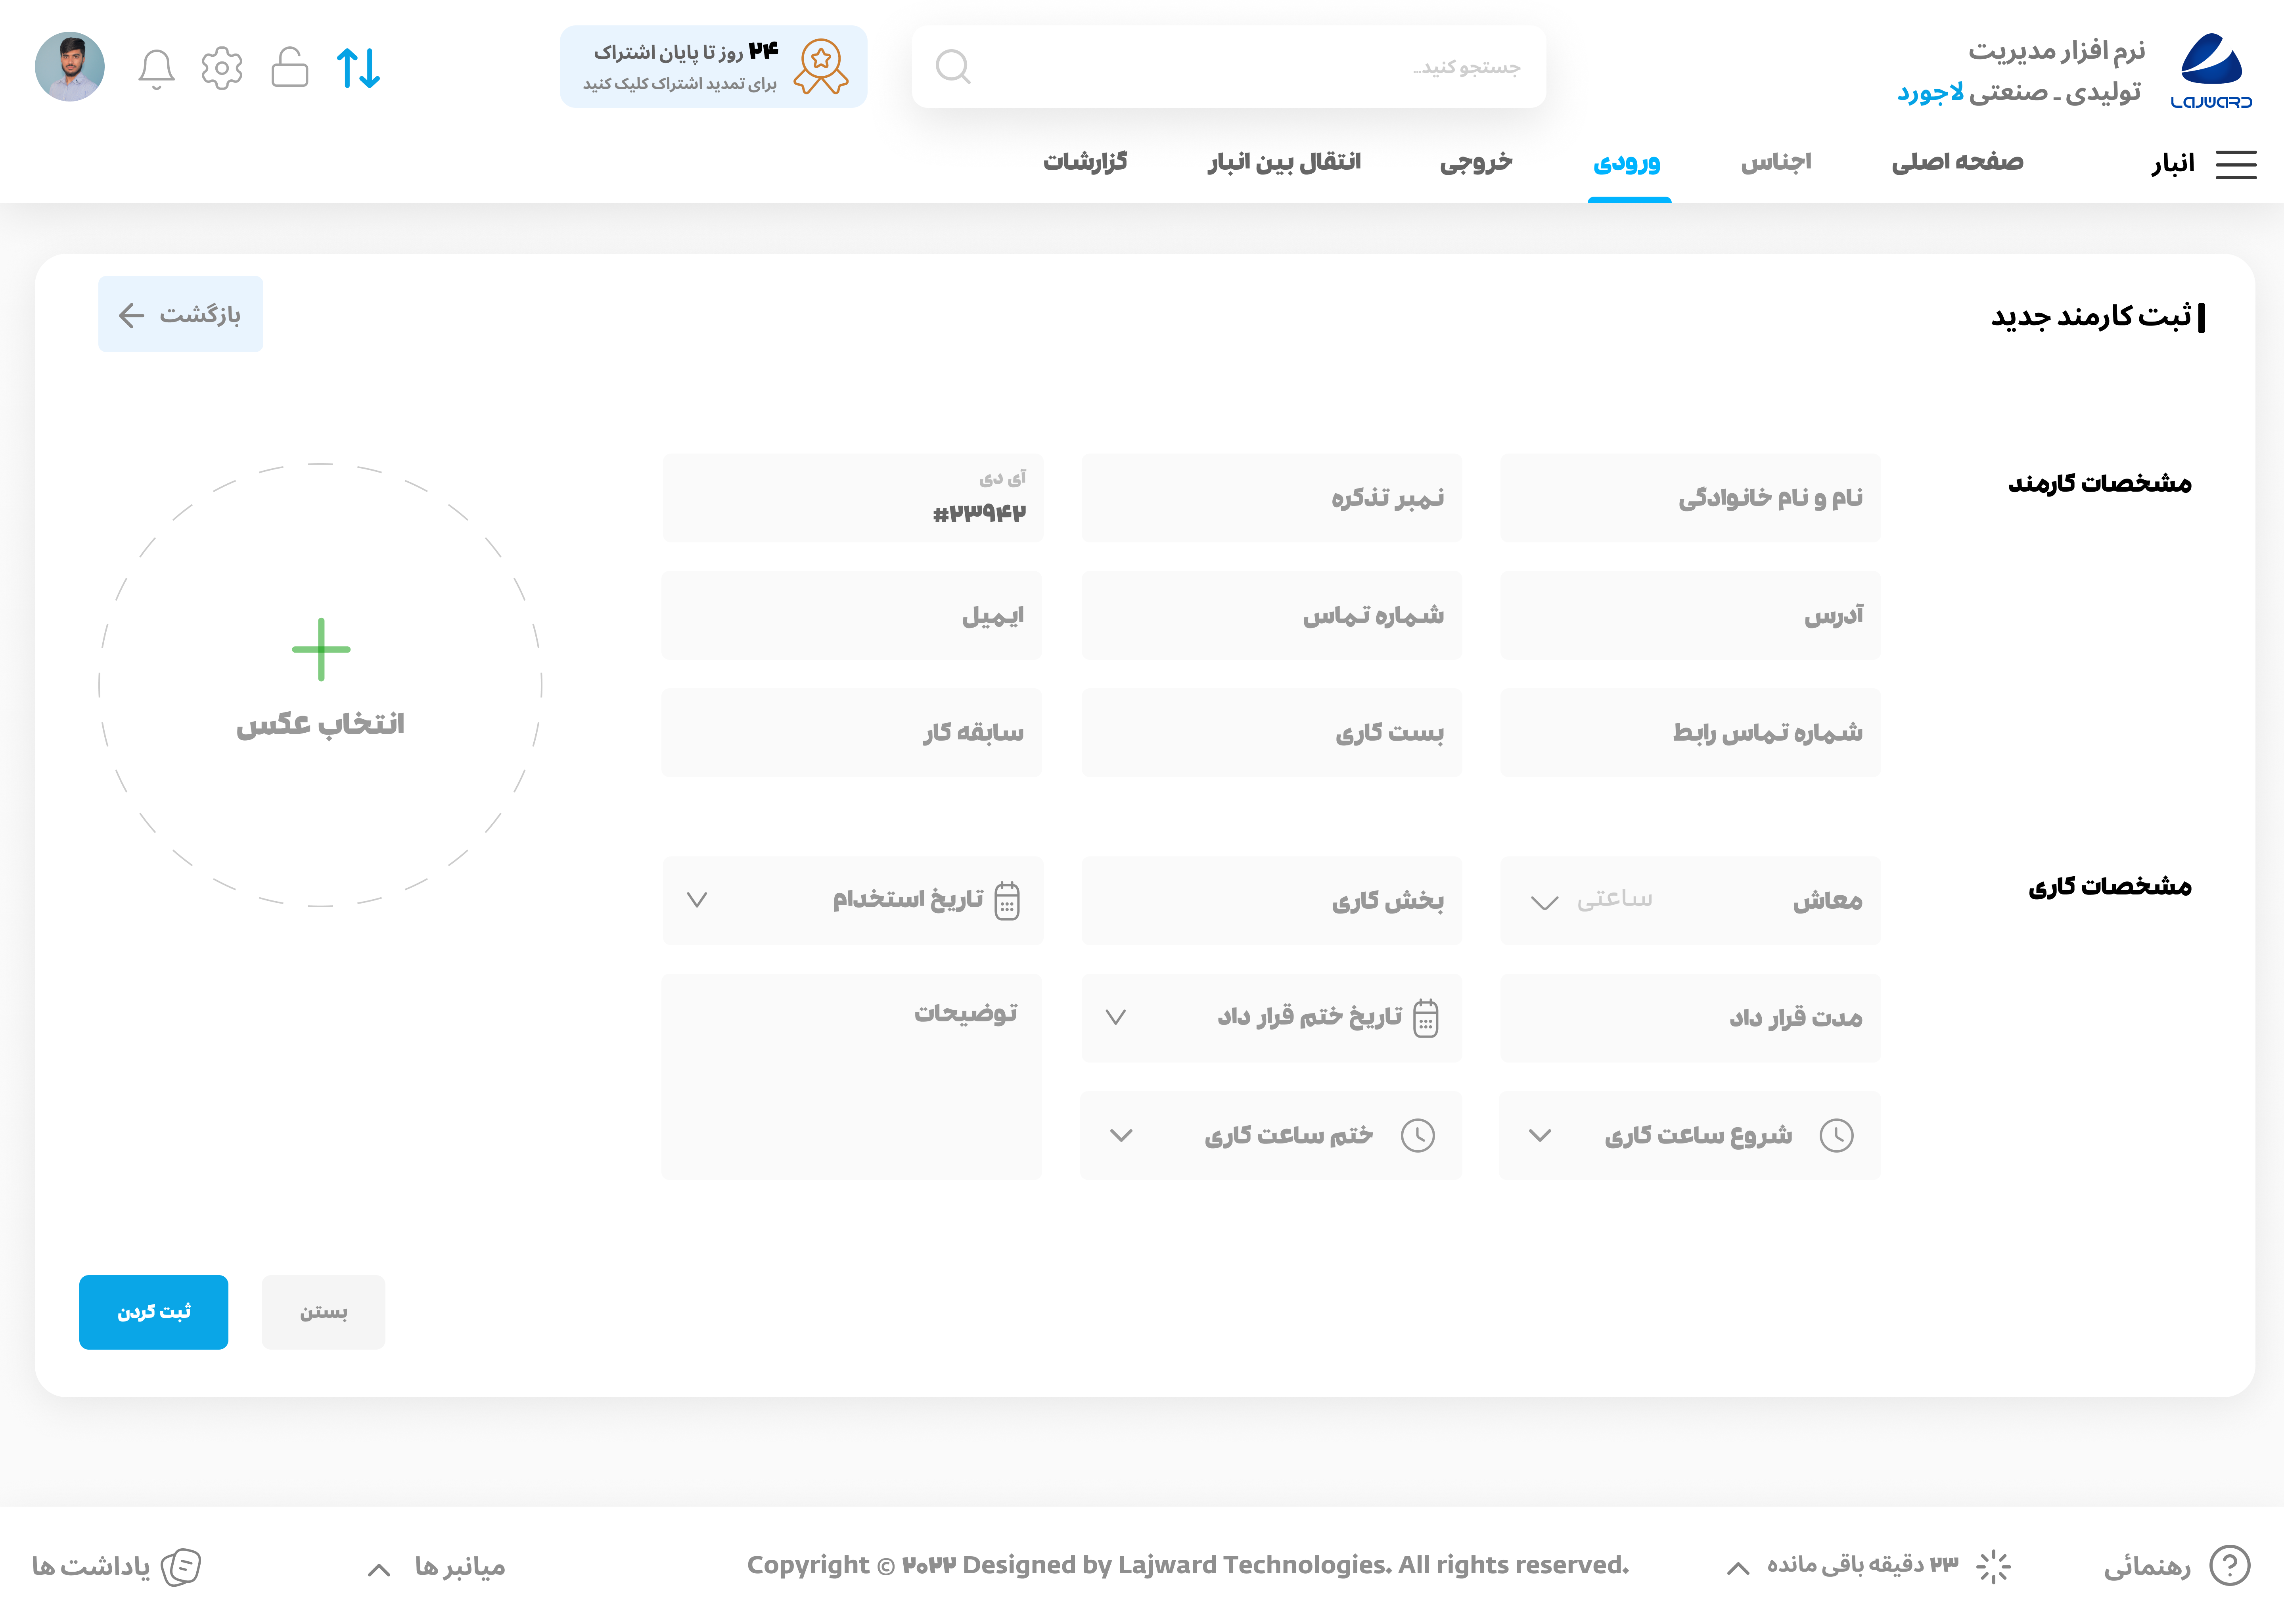Expand the شروع ساعت کاری time dropdown
2284x1624 pixels.
[1540, 1135]
